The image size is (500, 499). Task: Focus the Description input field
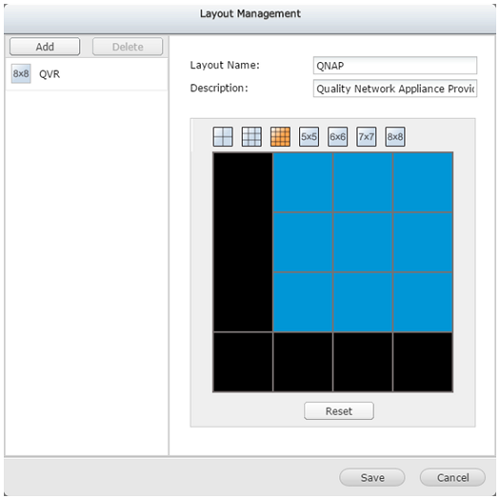[395, 88]
